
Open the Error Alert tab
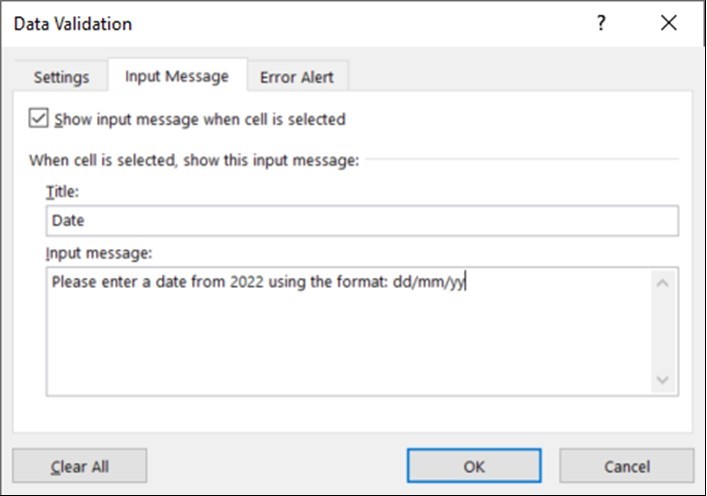point(297,77)
